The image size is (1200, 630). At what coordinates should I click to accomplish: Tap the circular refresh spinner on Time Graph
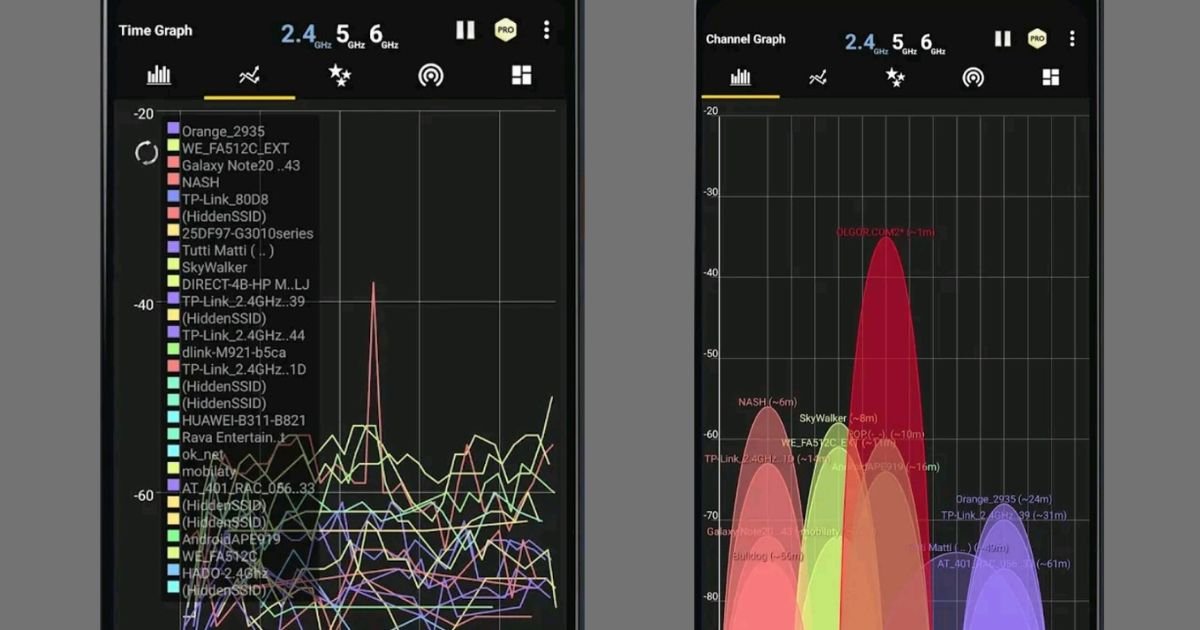tap(146, 153)
